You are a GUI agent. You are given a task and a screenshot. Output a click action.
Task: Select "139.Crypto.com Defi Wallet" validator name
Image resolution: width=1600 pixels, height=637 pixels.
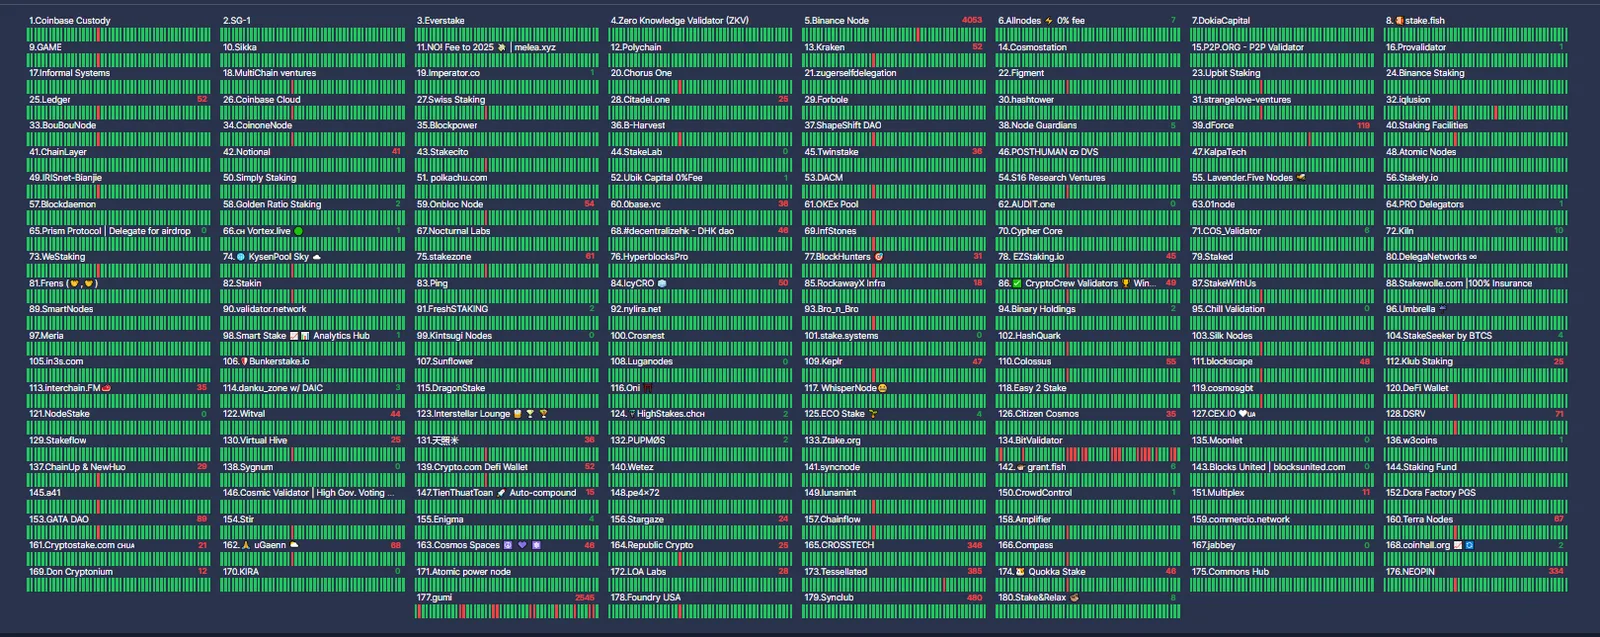tap(472, 467)
